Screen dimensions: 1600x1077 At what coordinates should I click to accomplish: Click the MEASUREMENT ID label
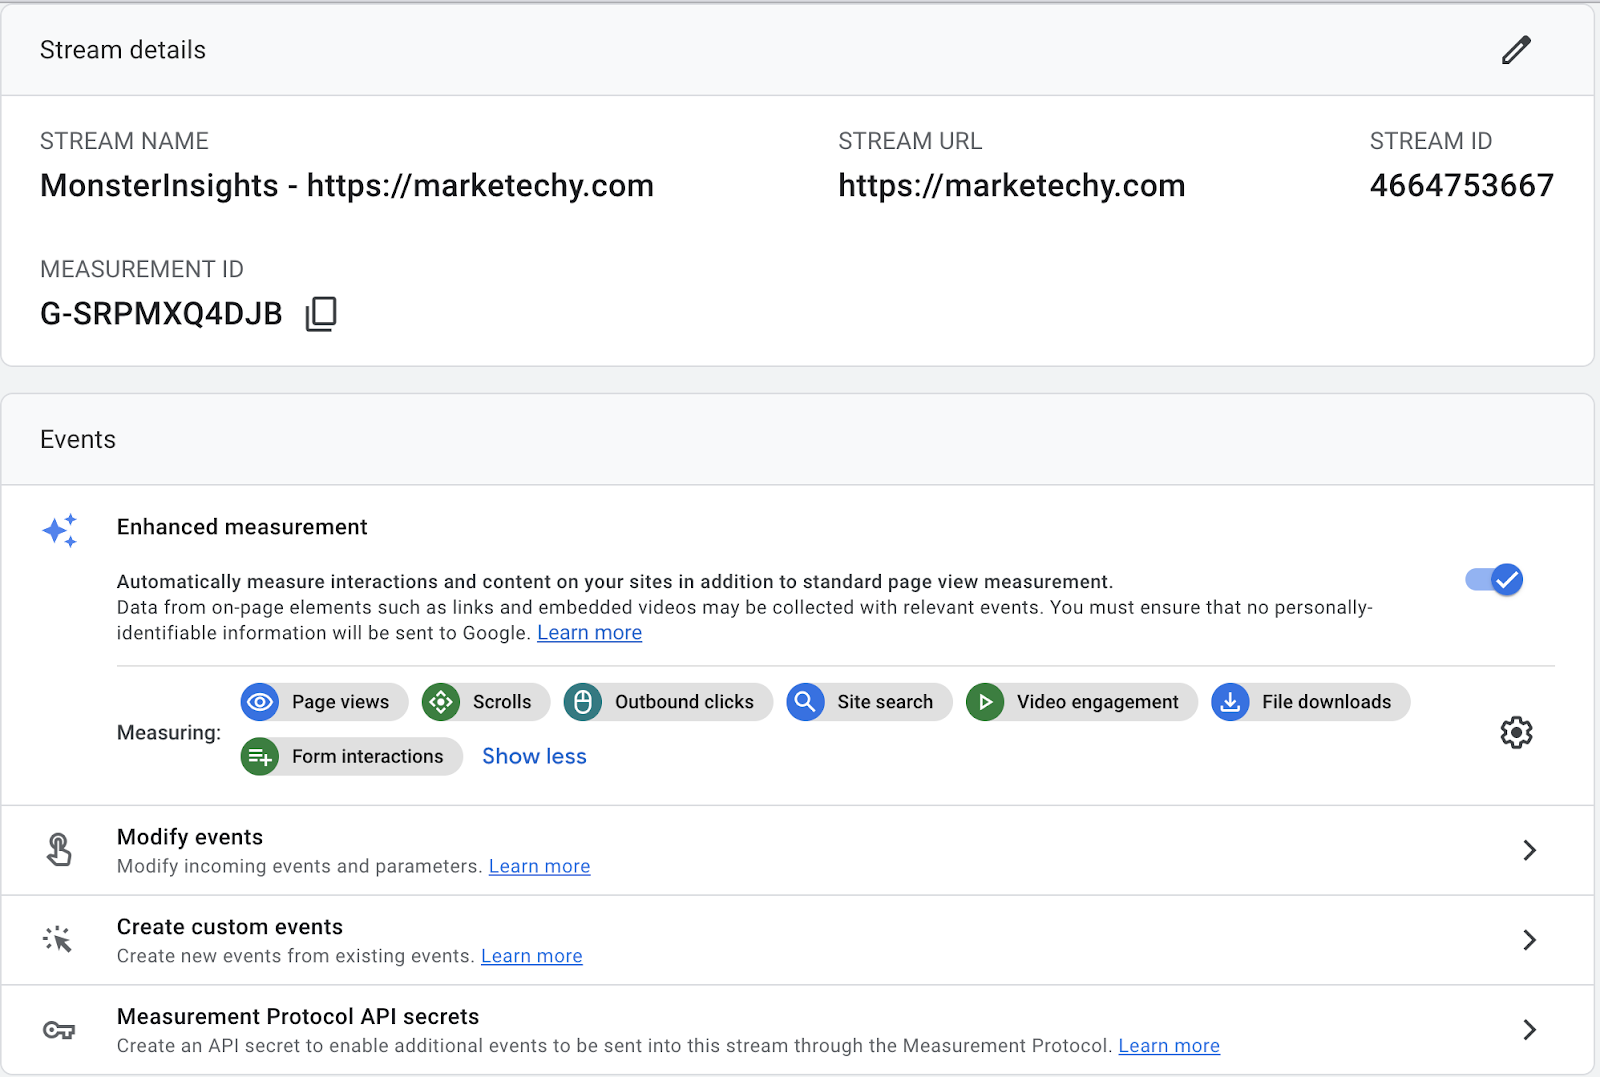(142, 269)
